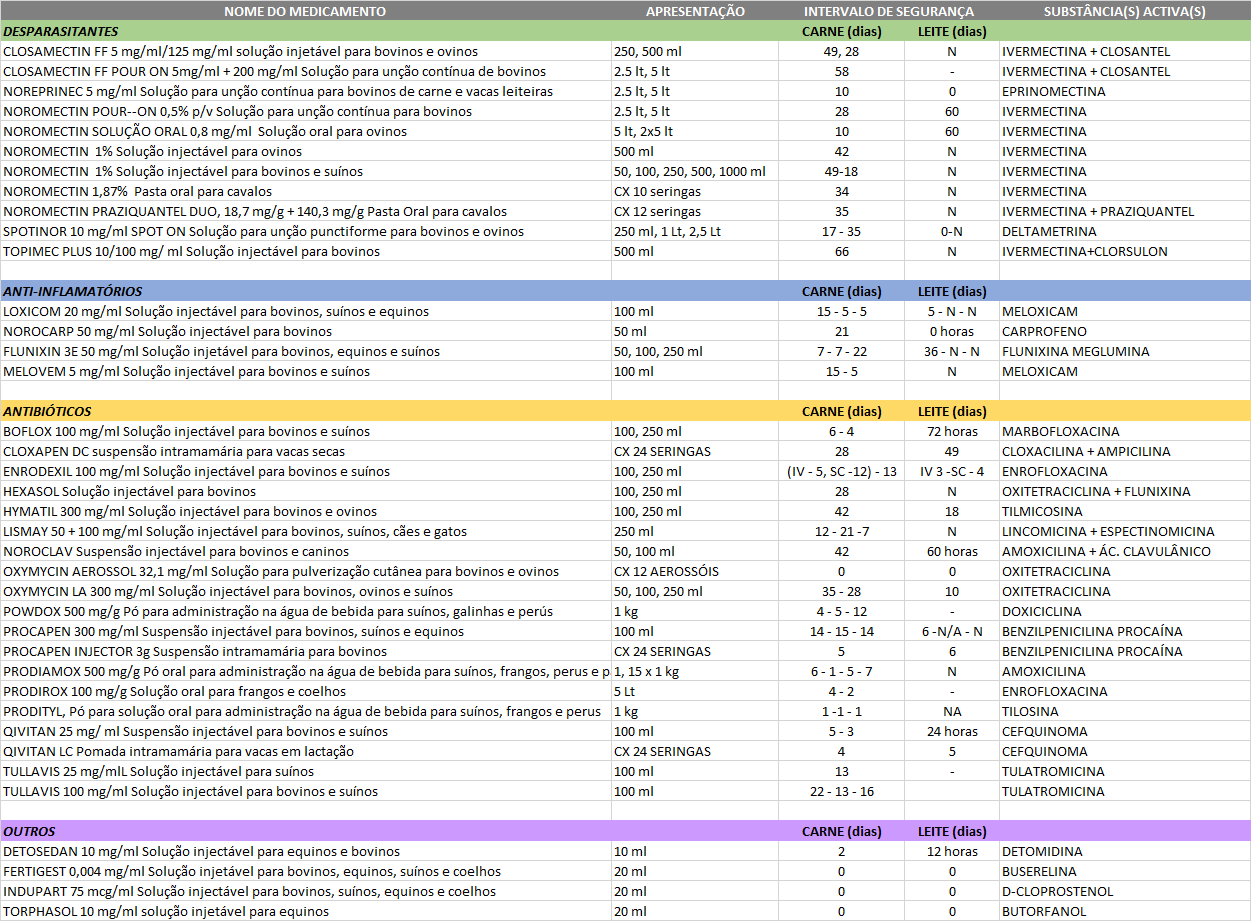Select the CLOSAMECTIN FF POUR ON medicine row
The width and height of the screenshot is (1251, 921).
625,71
